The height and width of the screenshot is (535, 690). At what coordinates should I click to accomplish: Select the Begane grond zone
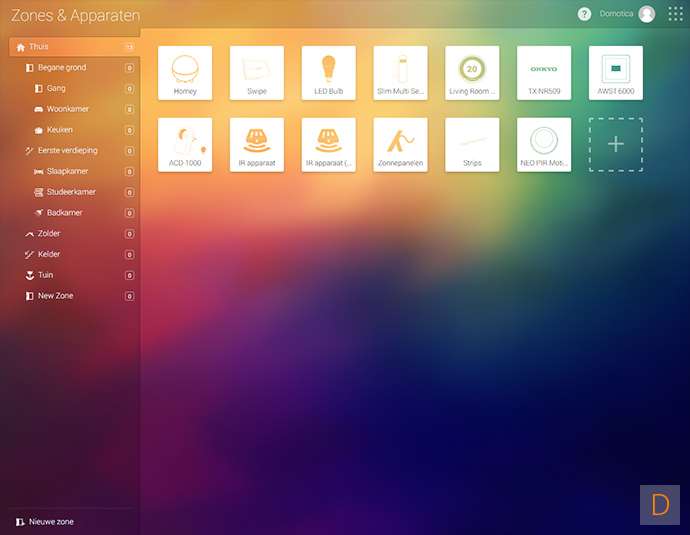click(79, 68)
